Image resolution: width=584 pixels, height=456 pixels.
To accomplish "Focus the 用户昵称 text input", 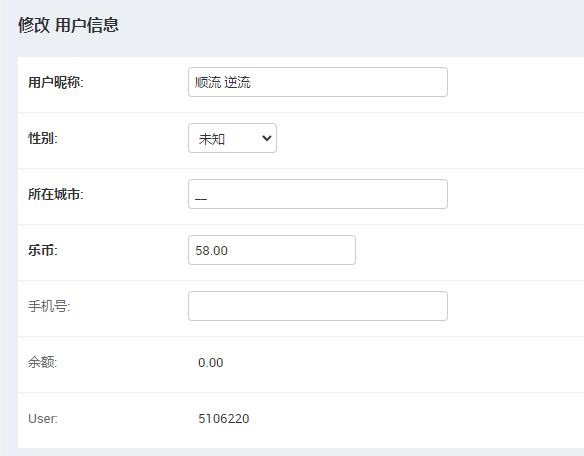I will (x=318, y=82).
